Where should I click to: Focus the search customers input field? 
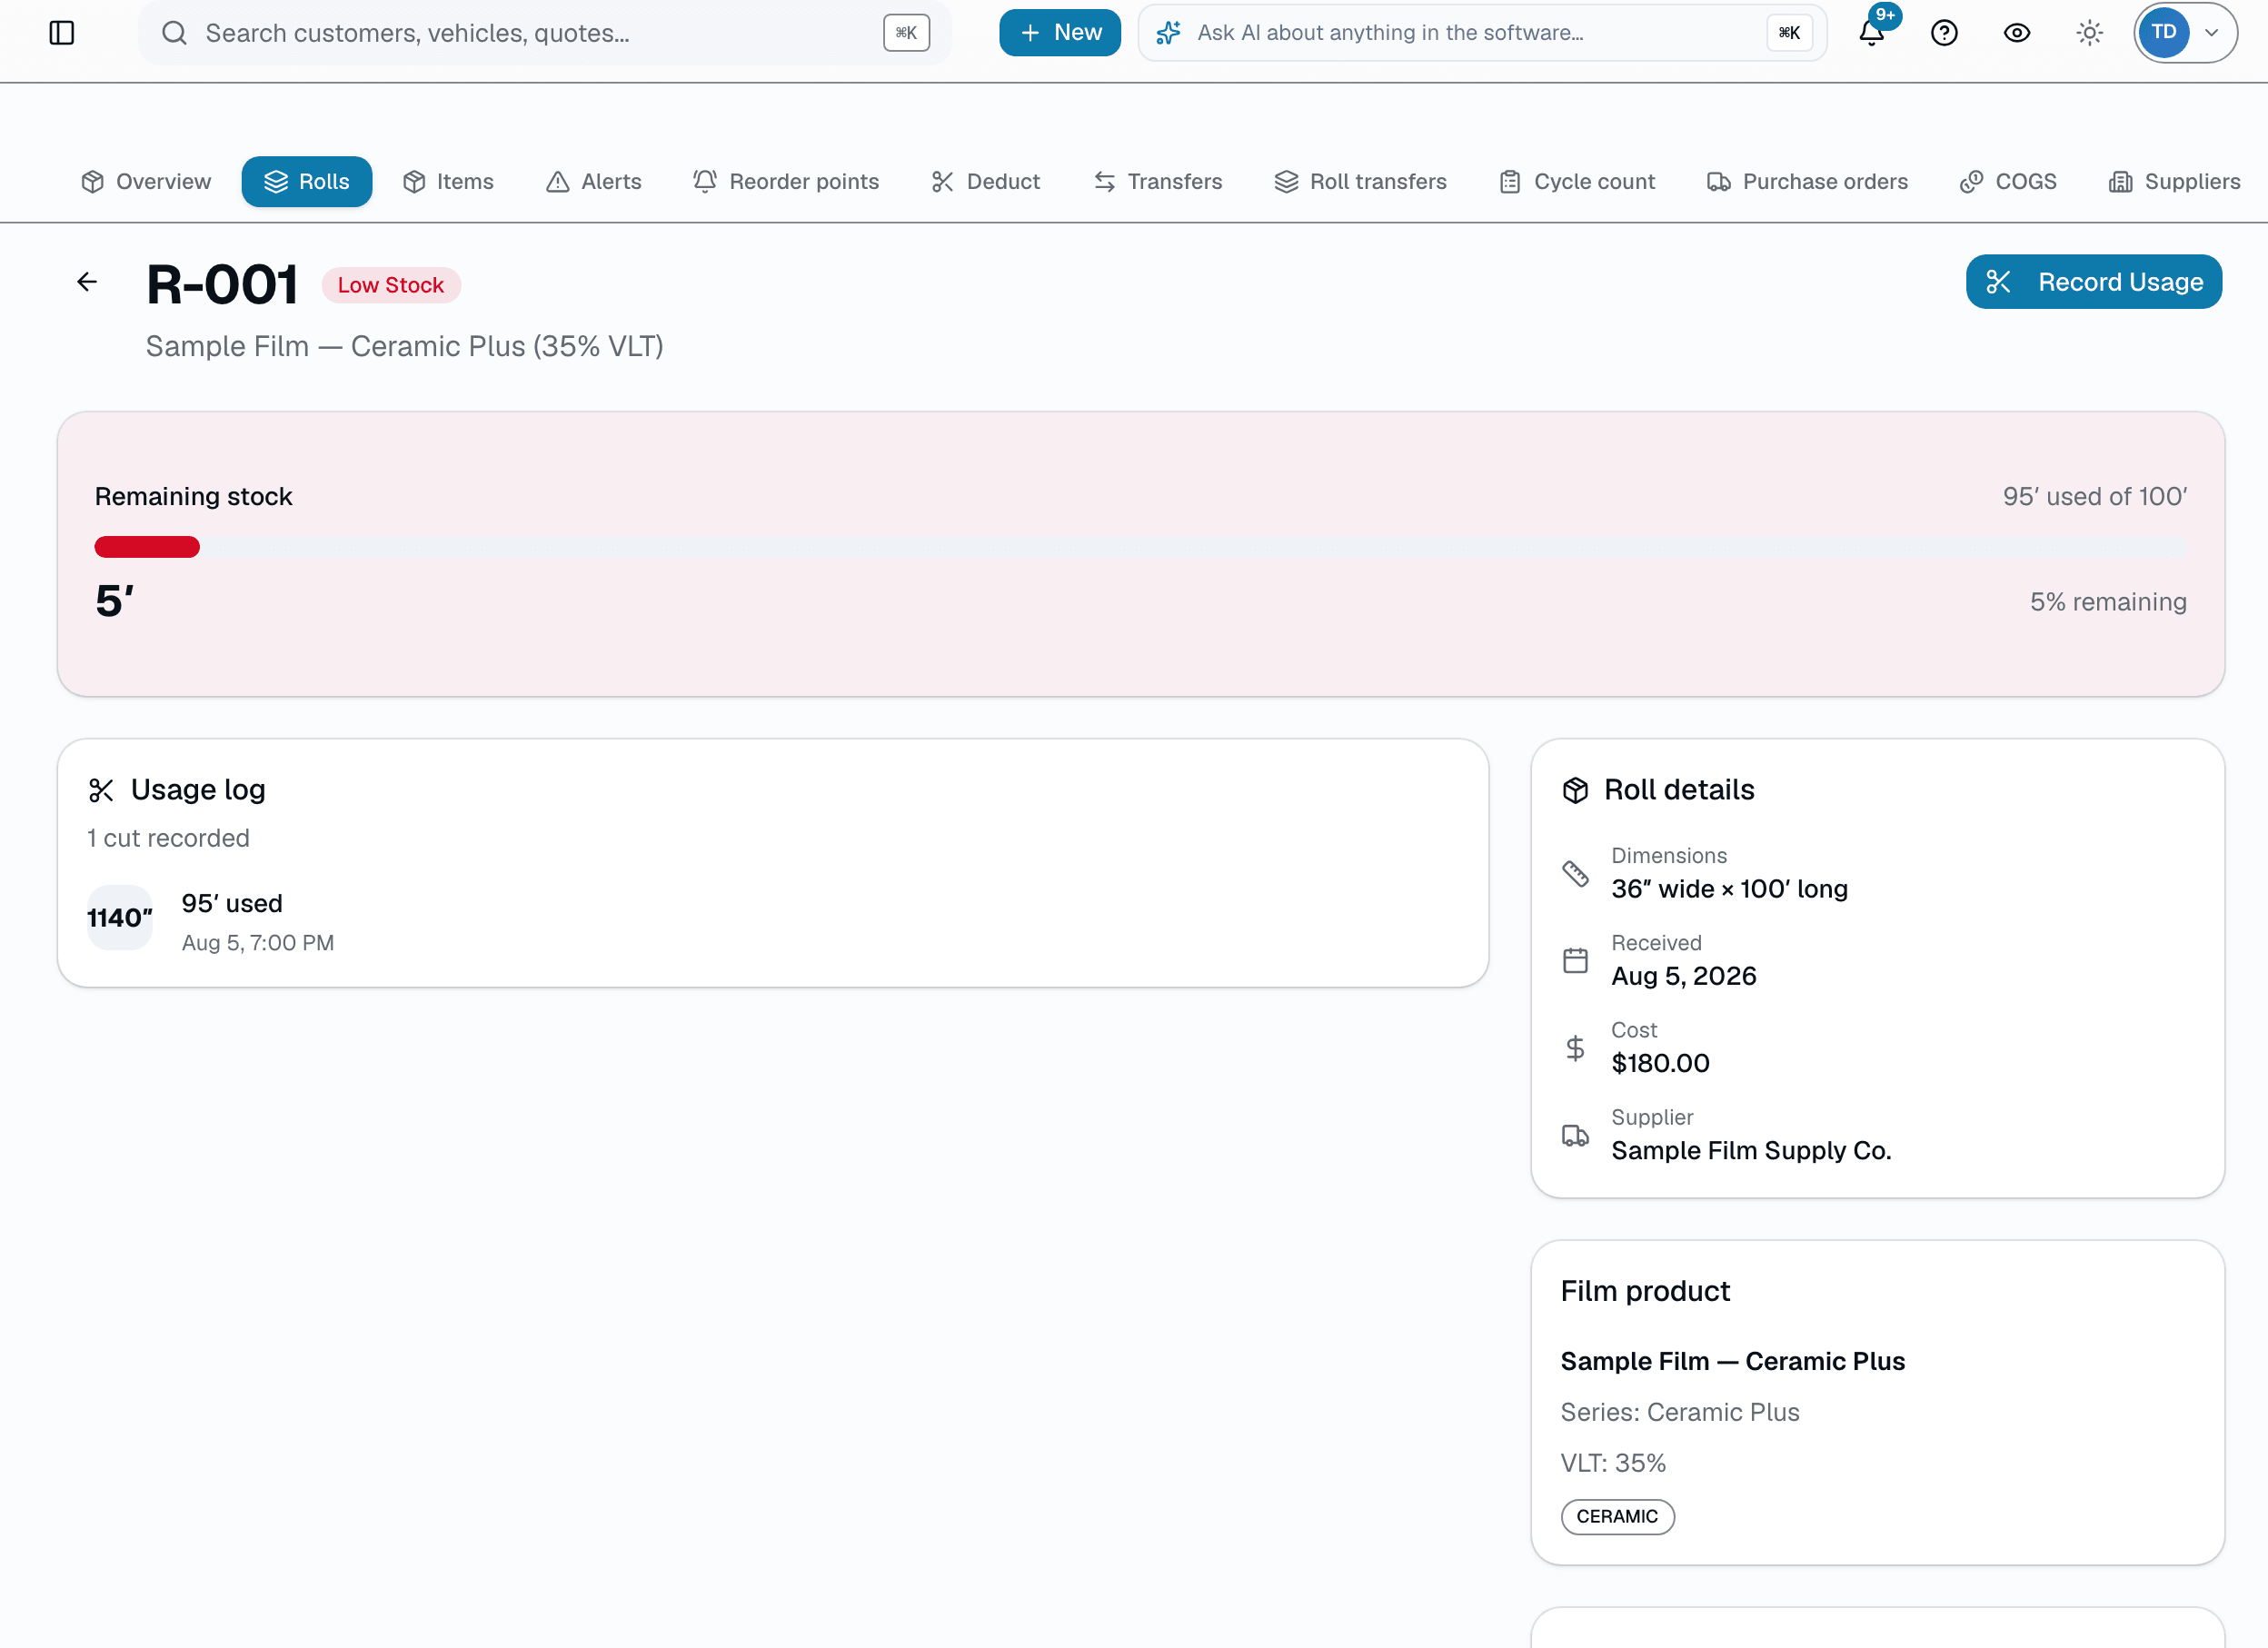click(545, 33)
